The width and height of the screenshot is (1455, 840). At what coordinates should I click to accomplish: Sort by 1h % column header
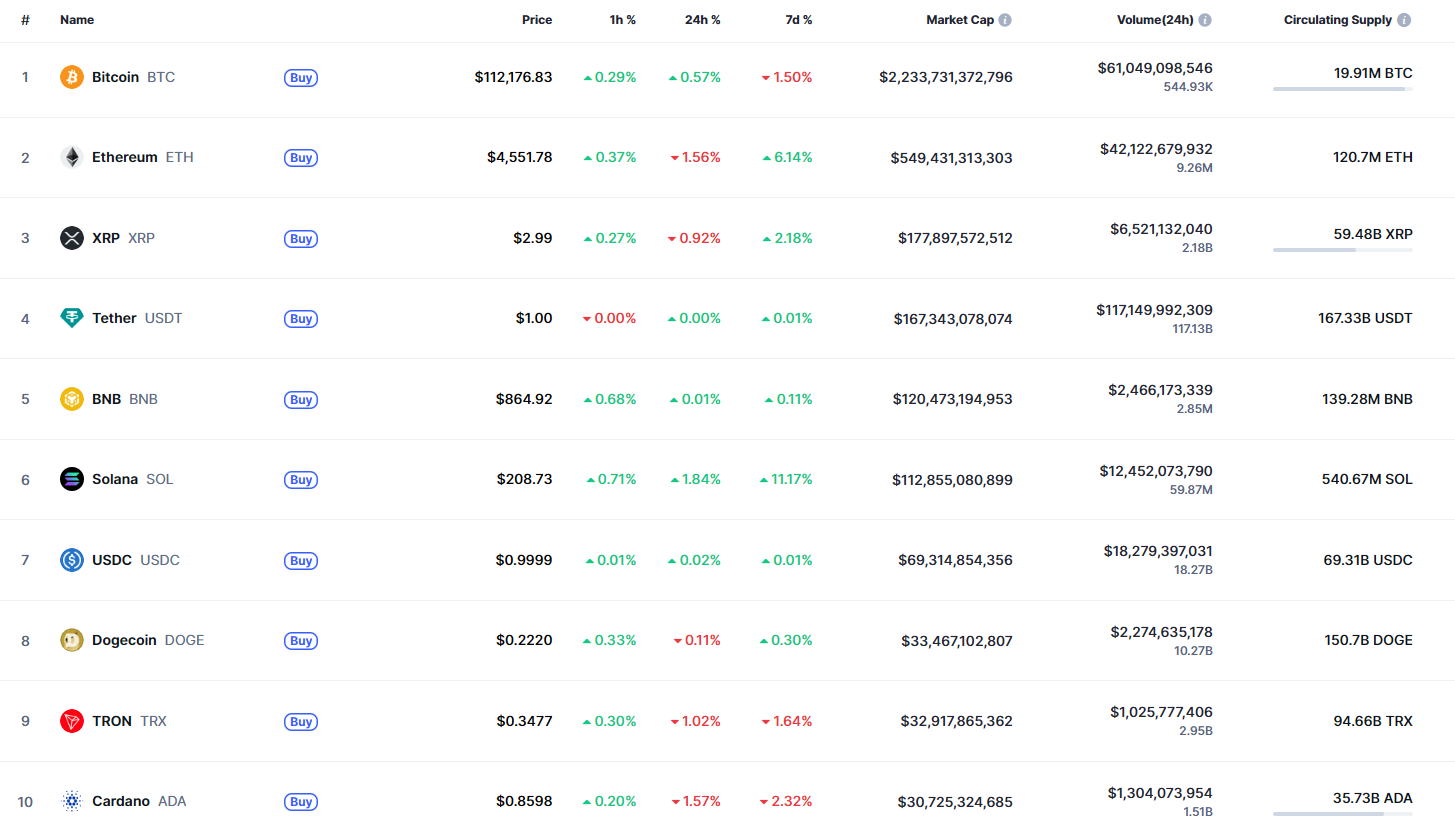[x=623, y=20]
